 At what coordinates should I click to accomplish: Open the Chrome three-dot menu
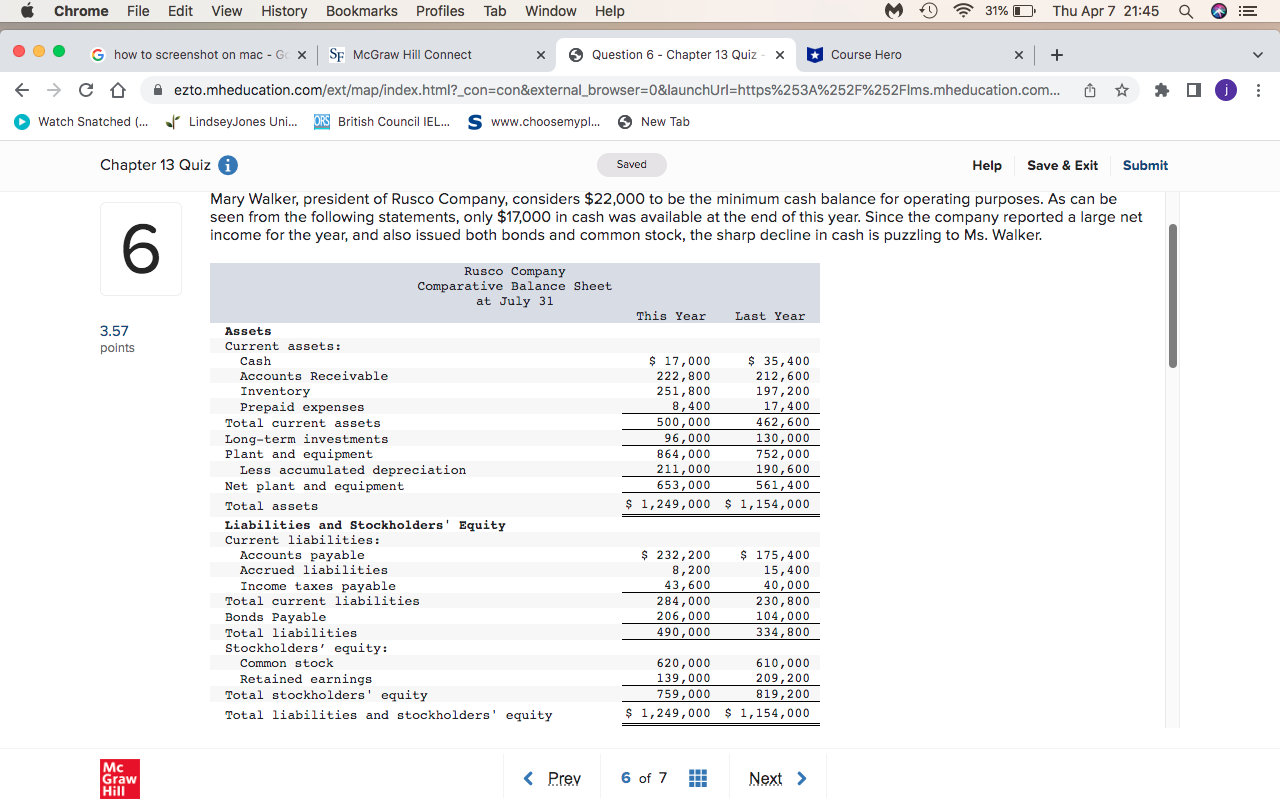point(1258,89)
